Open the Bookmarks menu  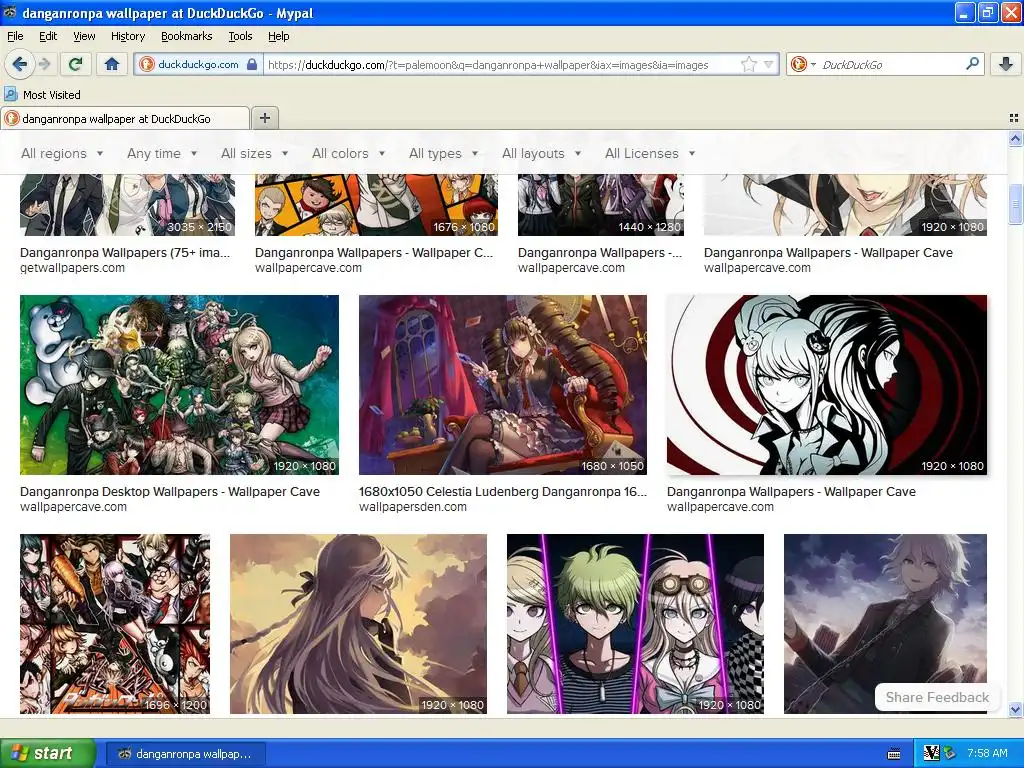[x=186, y=37]
